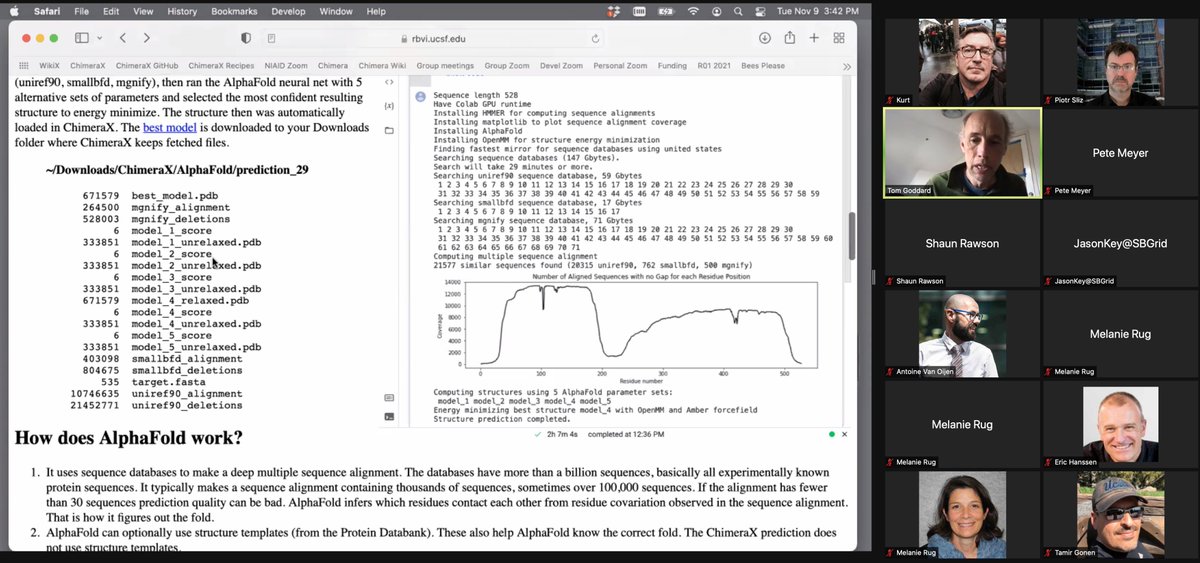The image size is (1200, 563).
Task: Open the Apple menu
Action: point(14,11)
